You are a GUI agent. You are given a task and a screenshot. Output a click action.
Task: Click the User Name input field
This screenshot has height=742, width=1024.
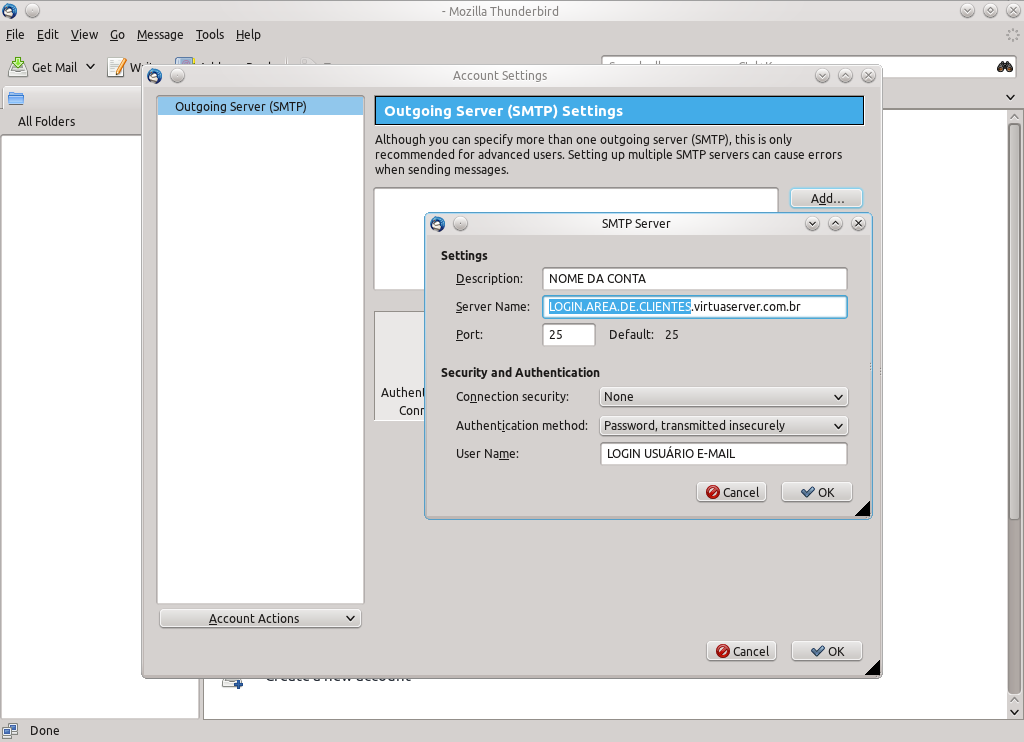coord(724,454)
